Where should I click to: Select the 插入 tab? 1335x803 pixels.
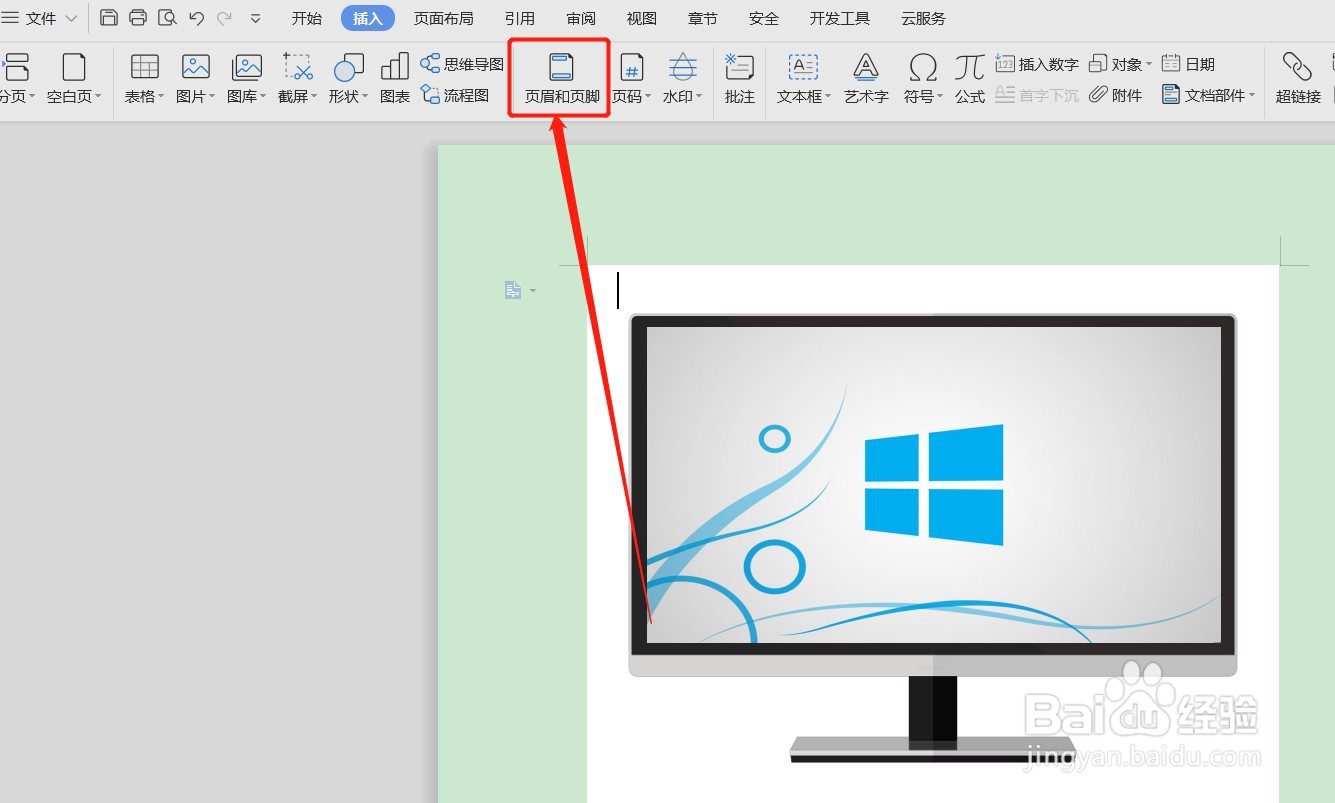[368, 18]
